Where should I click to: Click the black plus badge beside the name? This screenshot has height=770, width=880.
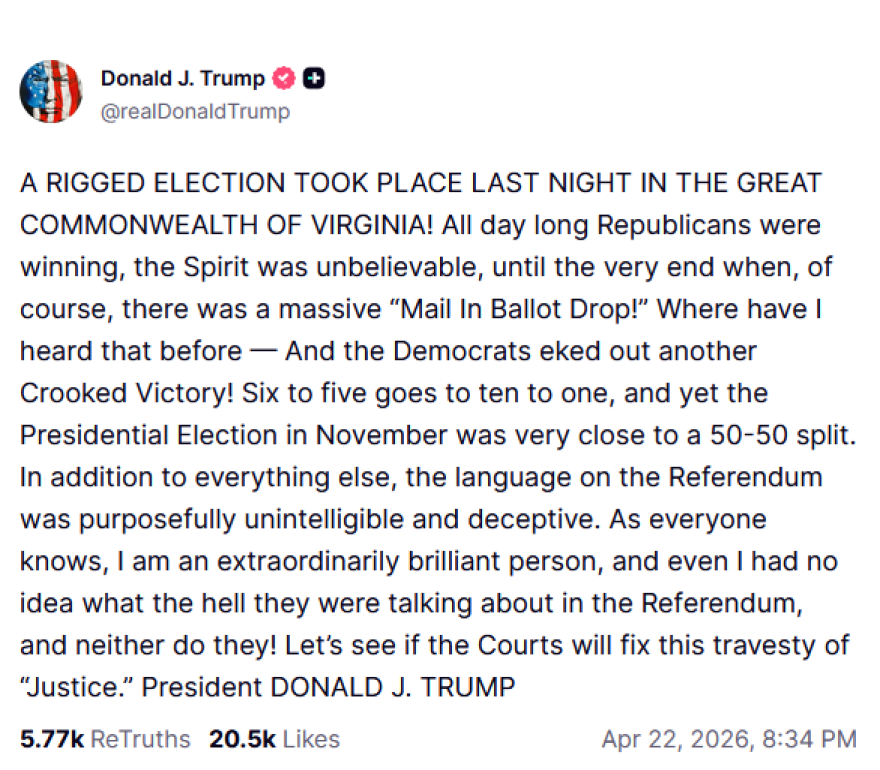[x=313, y=79]
